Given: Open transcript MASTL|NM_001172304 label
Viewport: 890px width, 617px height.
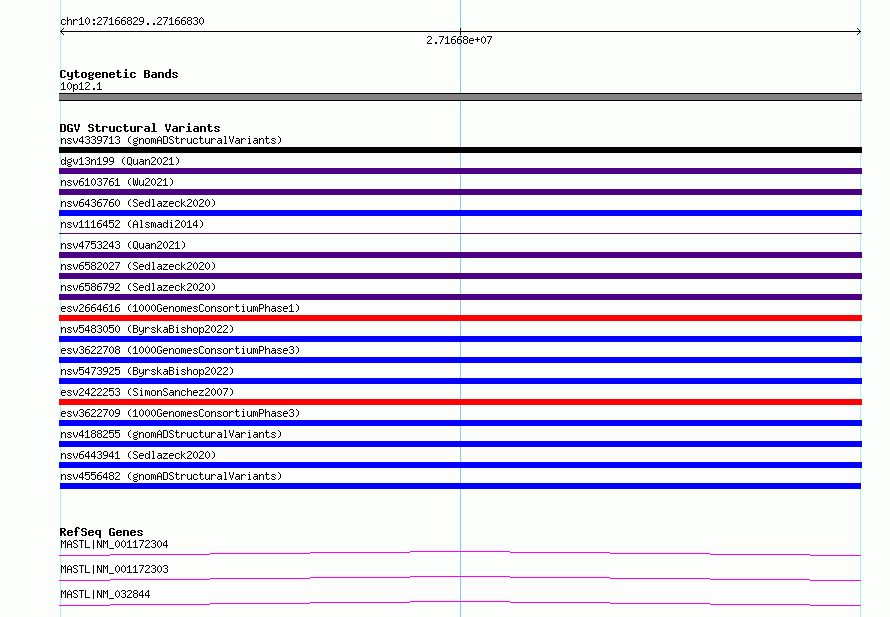Looking at the screenshot, I should point(114,544).
